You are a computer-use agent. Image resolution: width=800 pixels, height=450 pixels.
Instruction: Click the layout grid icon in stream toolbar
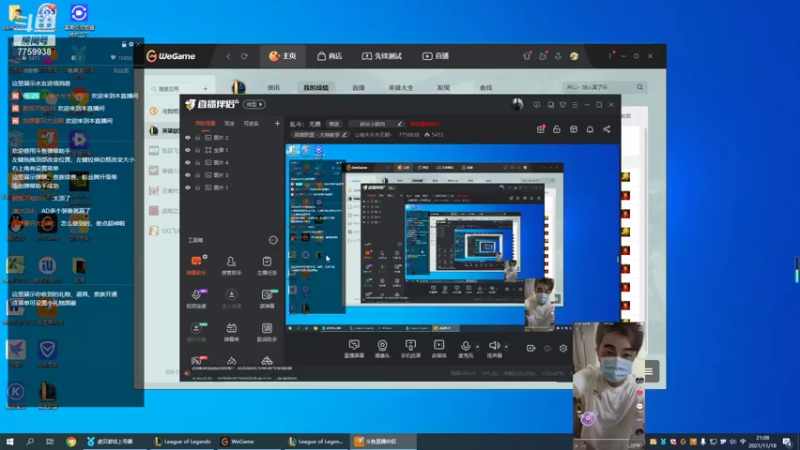tap(573, 130)
